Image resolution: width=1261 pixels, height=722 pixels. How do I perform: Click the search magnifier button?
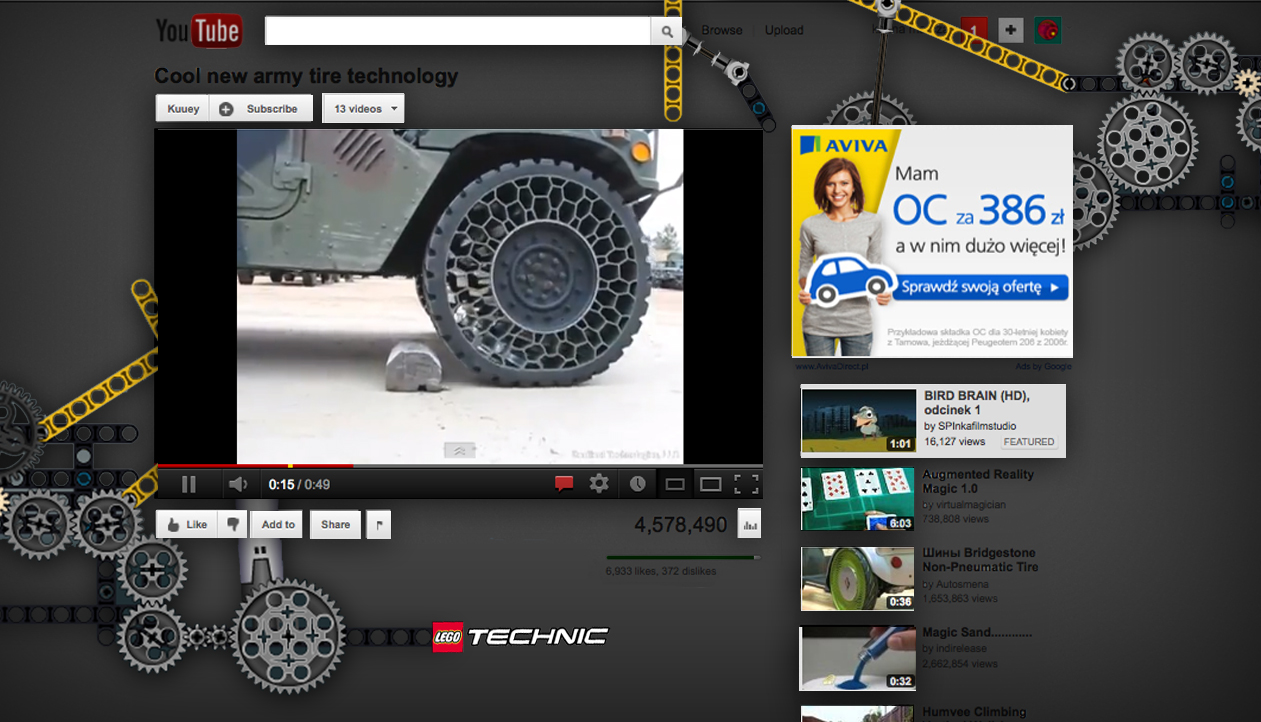[667, 32]
